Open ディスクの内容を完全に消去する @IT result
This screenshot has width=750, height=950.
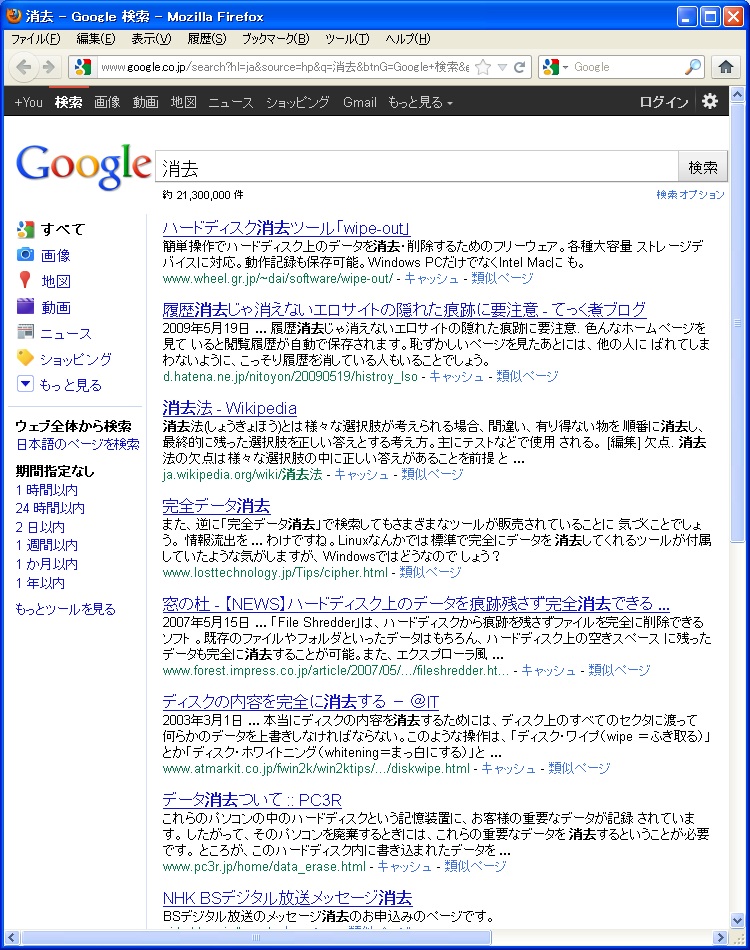300,702
